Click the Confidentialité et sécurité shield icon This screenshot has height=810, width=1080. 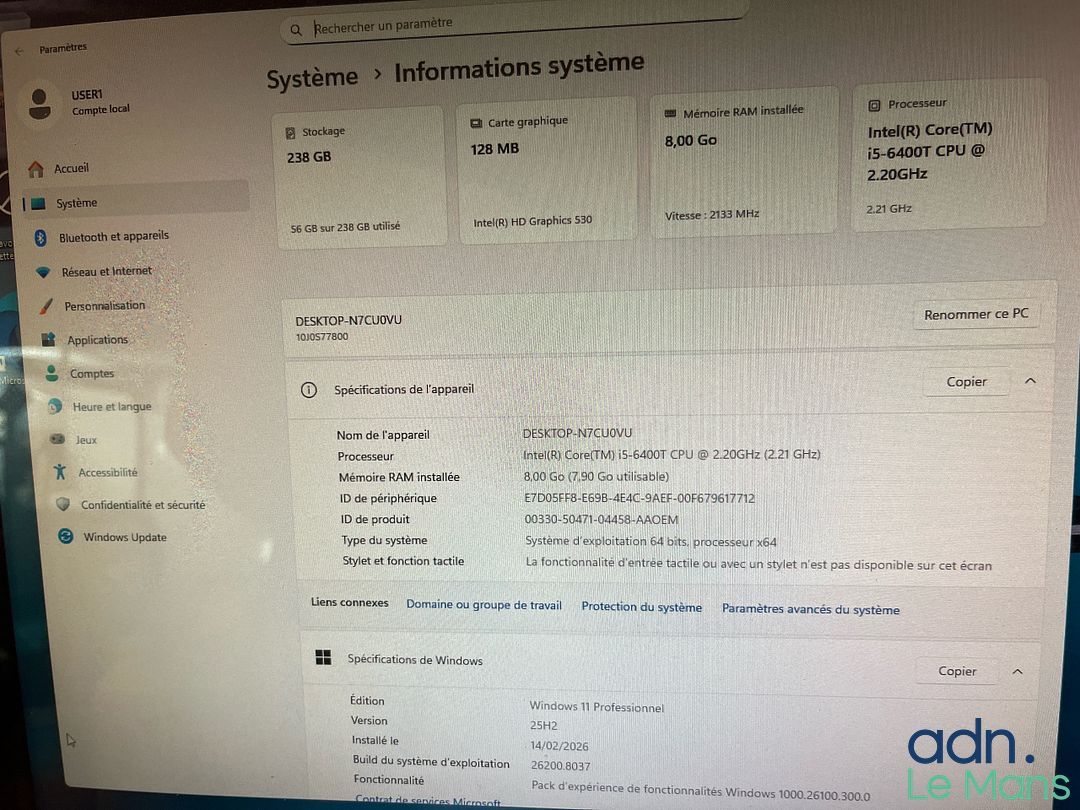63,504
